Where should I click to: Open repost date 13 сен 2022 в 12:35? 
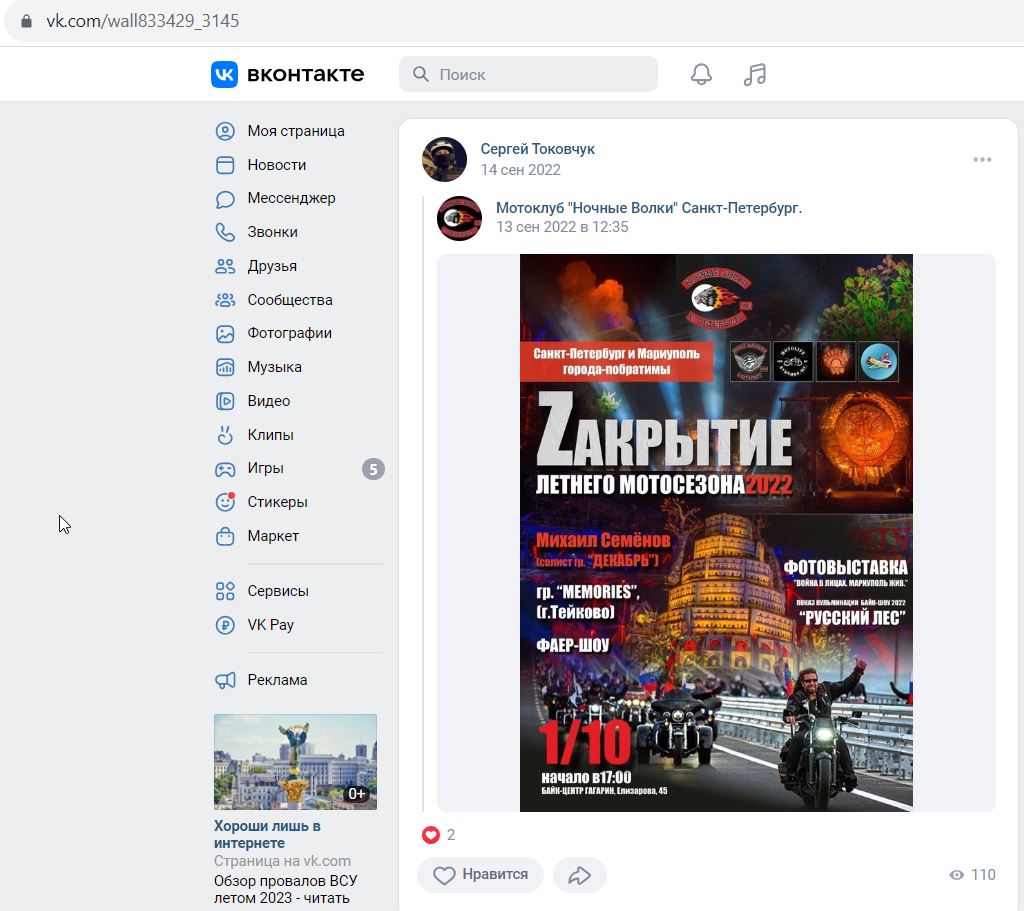tap(562, 227)
